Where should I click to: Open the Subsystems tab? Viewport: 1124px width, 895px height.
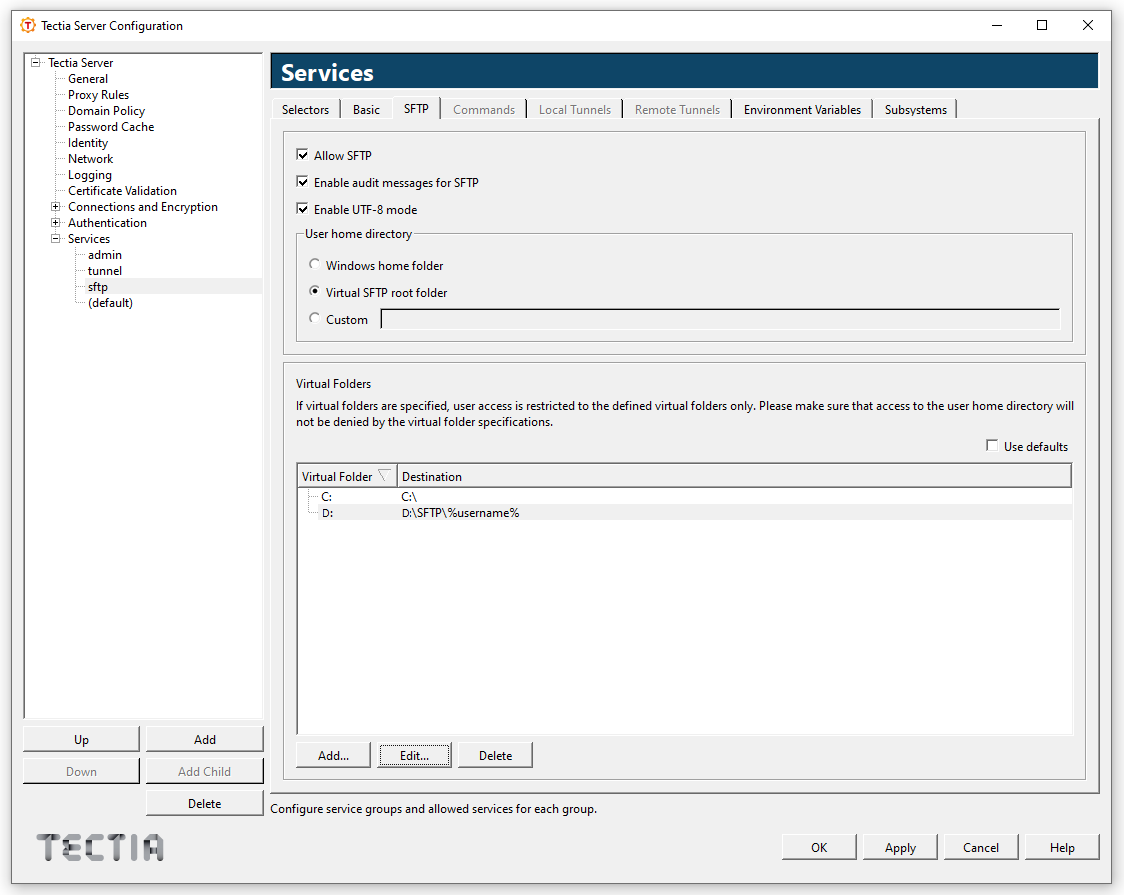[915, 110]
